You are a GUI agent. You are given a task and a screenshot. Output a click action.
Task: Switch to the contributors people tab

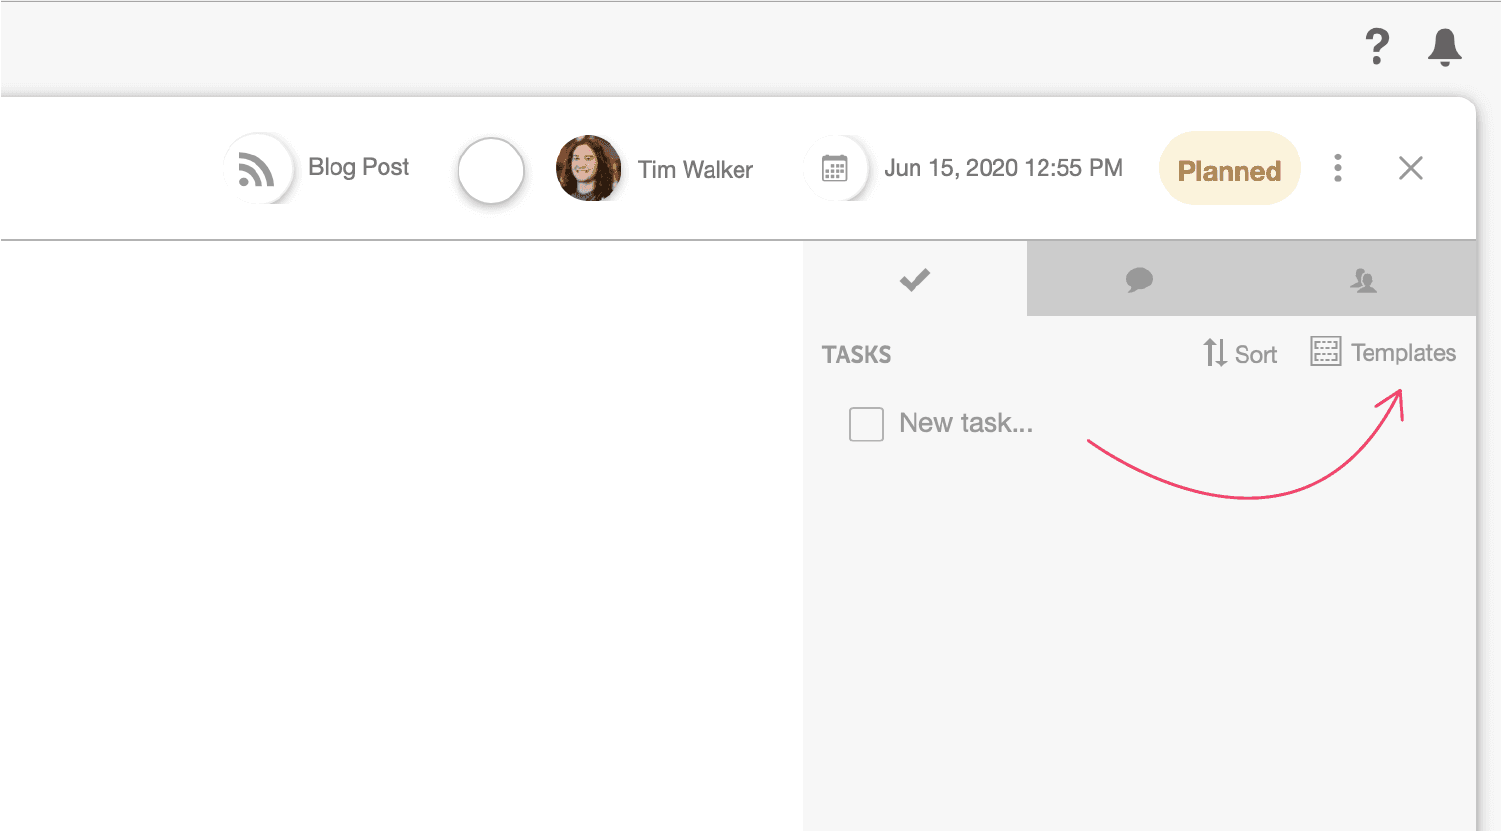click(x=1364, y=280)
